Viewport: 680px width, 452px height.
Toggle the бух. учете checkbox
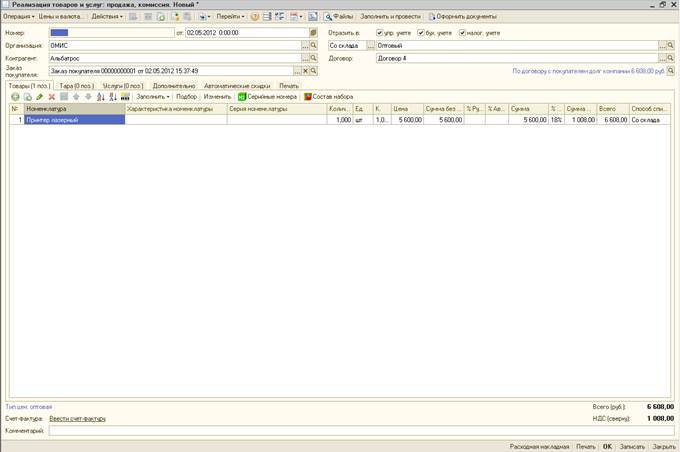tap(421, 33)
